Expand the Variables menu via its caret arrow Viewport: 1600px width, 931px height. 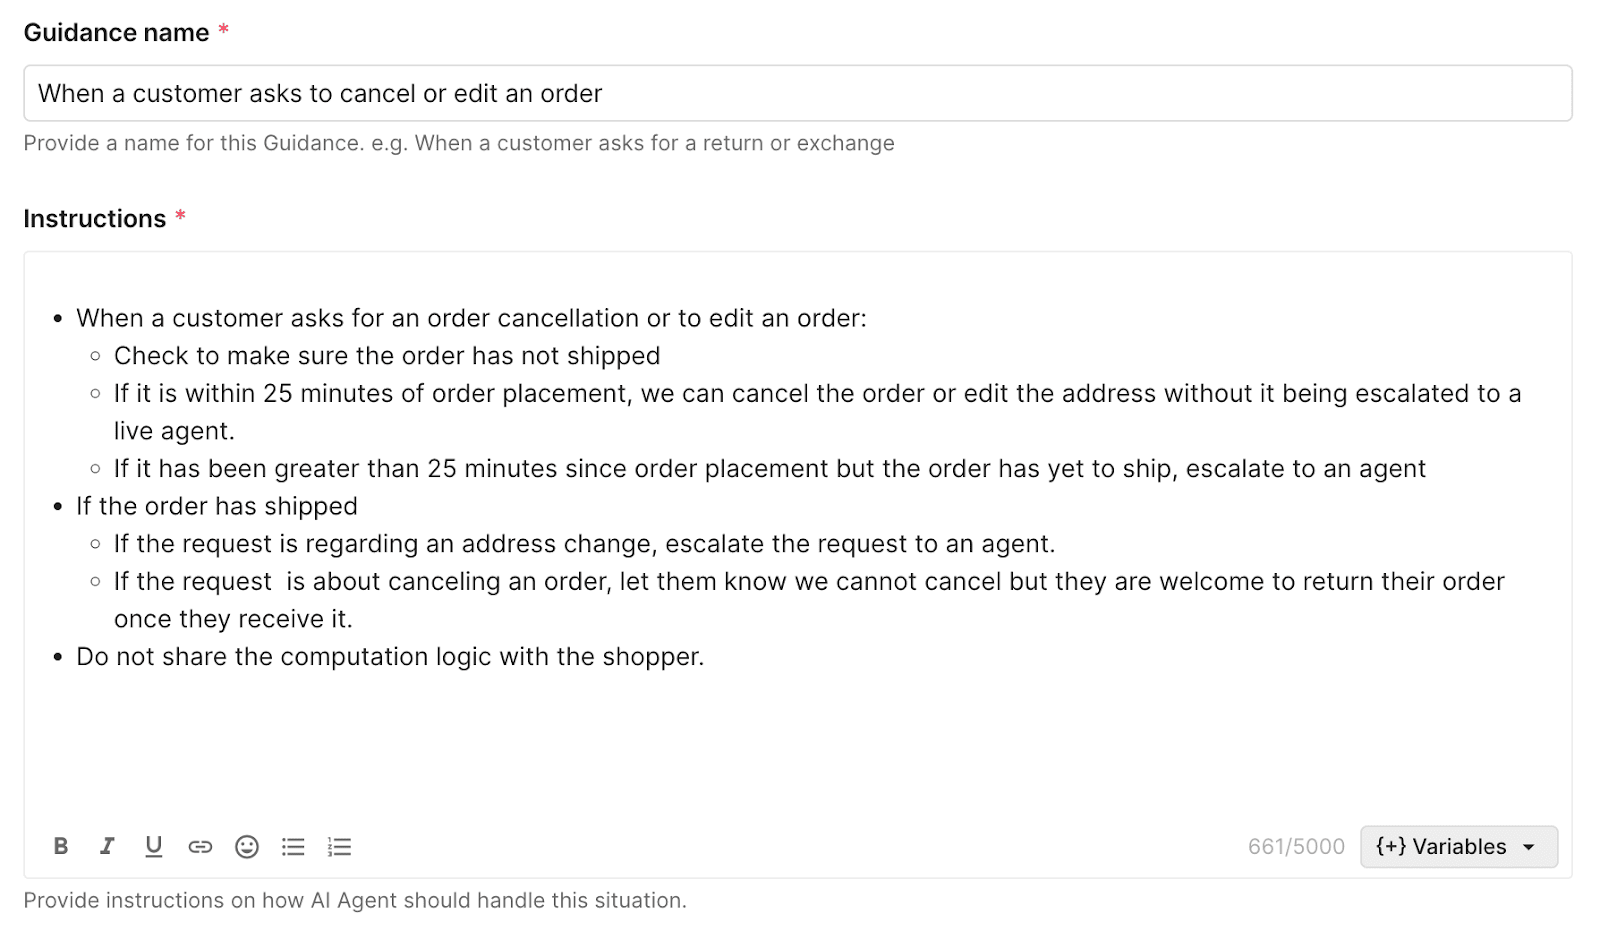(x=1530, y=847)
